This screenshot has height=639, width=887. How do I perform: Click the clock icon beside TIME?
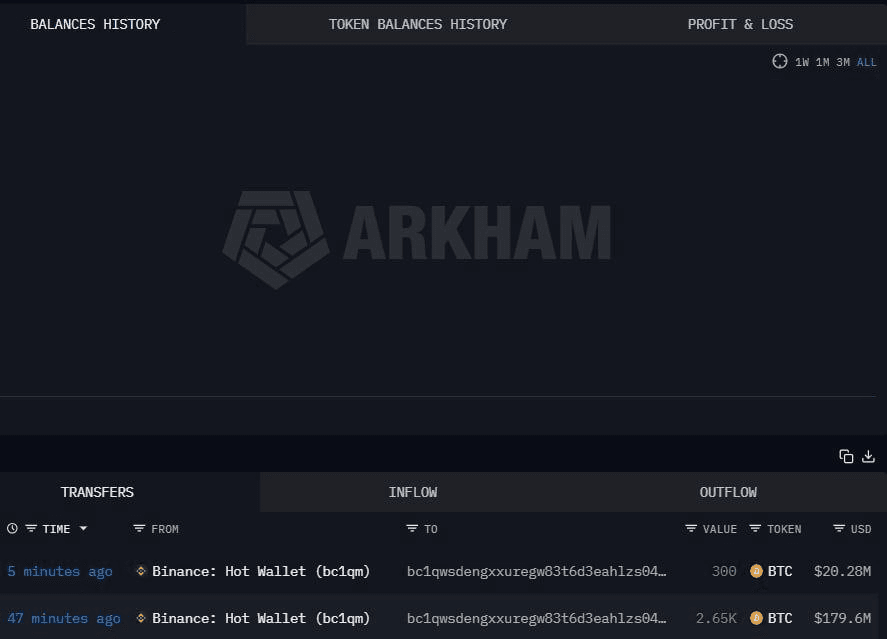(12, 529)
